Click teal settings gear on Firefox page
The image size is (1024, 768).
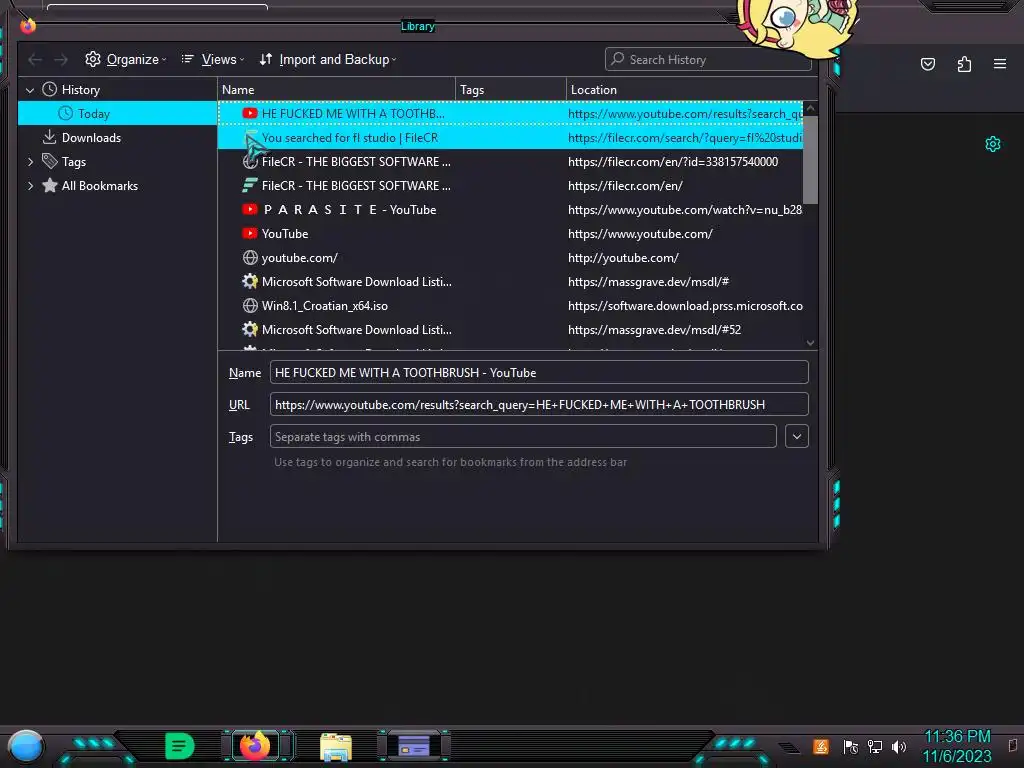coord(993,144)
